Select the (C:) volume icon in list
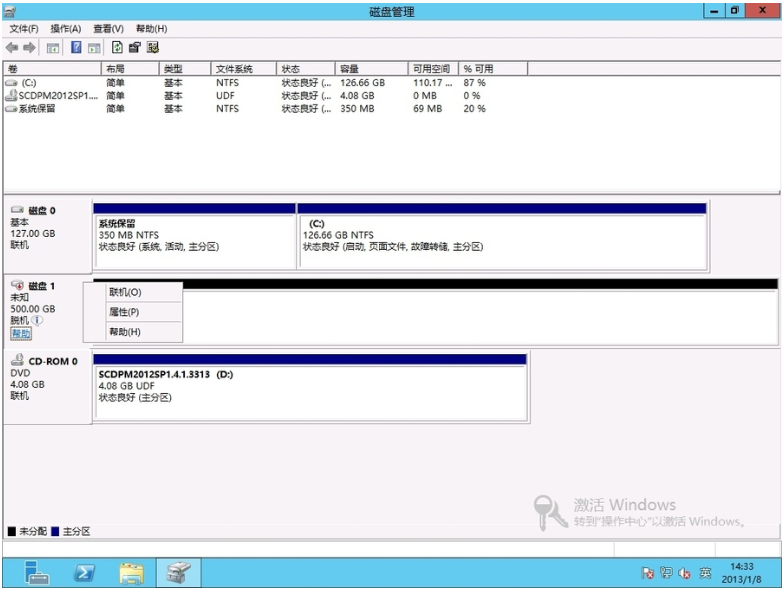 tap(11, 82)
